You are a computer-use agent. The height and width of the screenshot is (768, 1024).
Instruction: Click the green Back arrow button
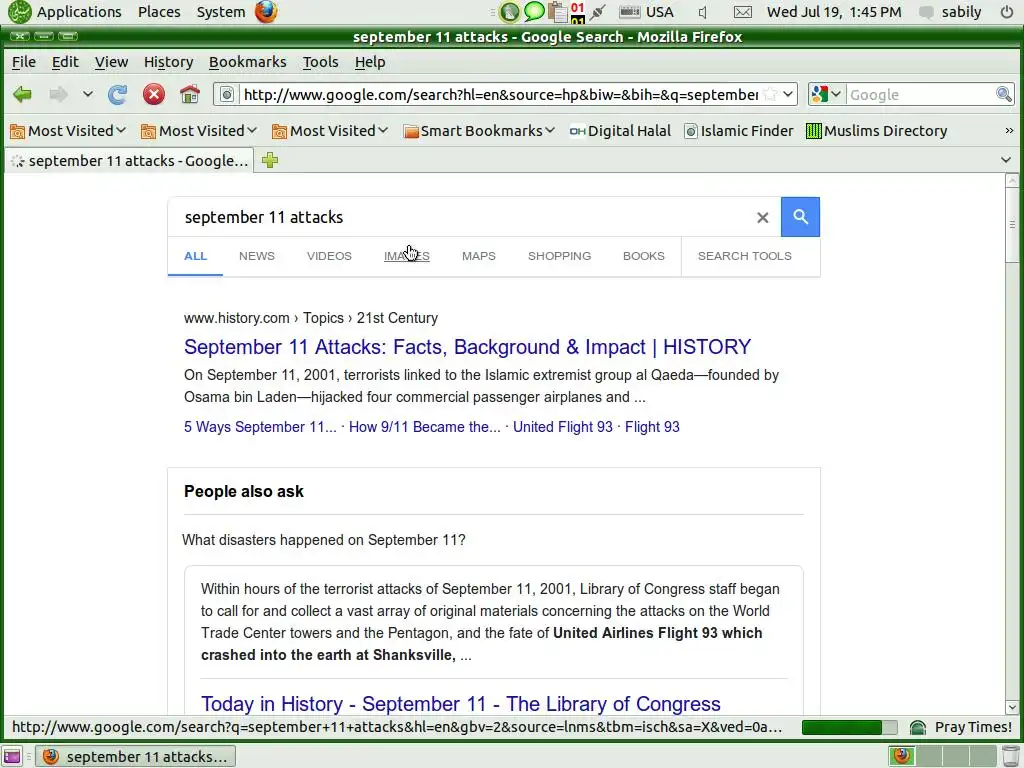pyautogui.click(x=22, y=95)
